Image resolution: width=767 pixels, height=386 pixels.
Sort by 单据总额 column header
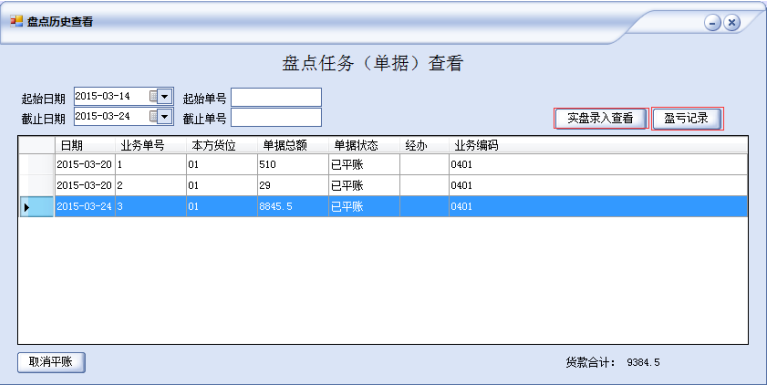tap(293, 145)
